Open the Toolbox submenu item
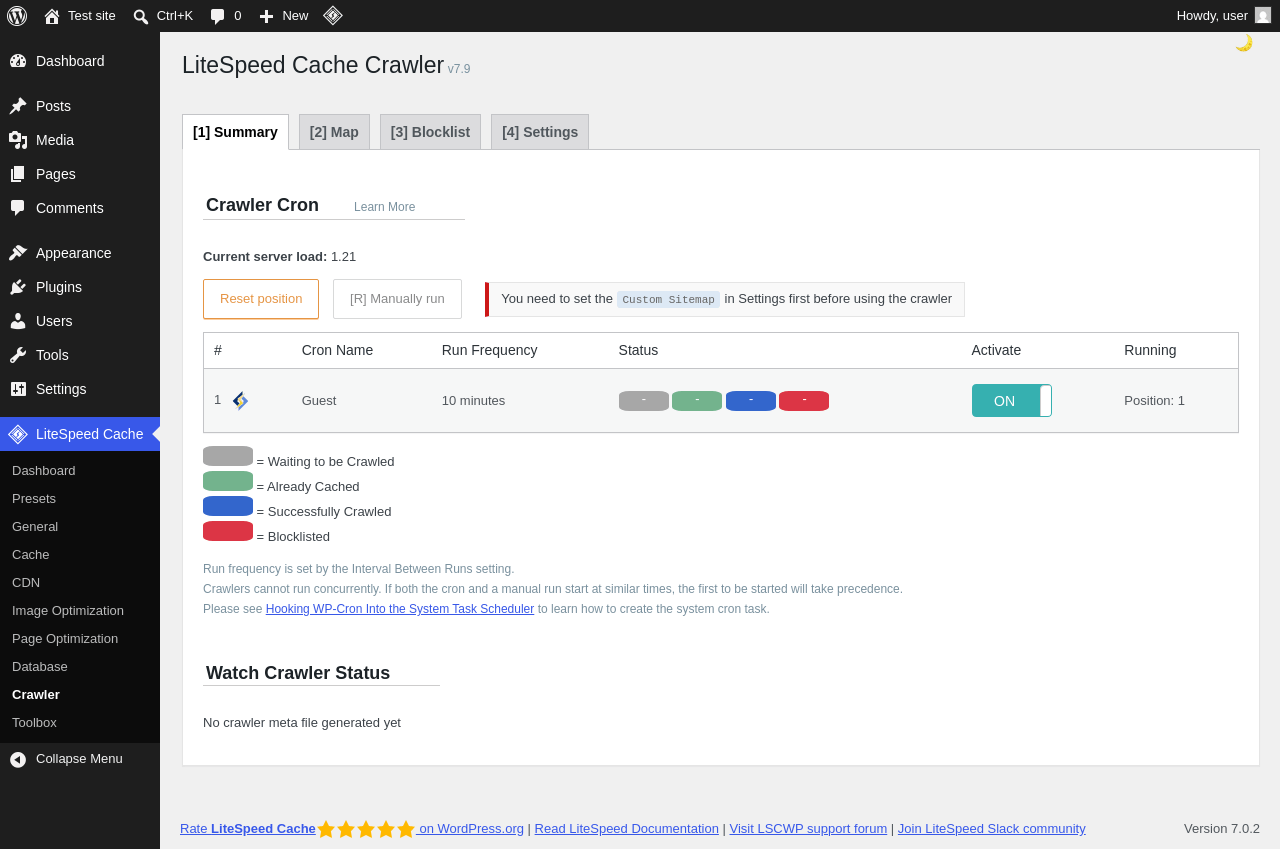The width and height of the screenshot is (1280, 849). coord(34,723)
